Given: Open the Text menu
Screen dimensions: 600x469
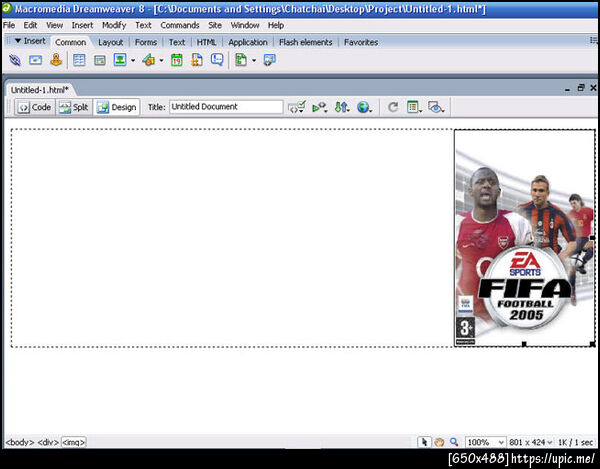Looking at the screenshot, I should [143, 25].
